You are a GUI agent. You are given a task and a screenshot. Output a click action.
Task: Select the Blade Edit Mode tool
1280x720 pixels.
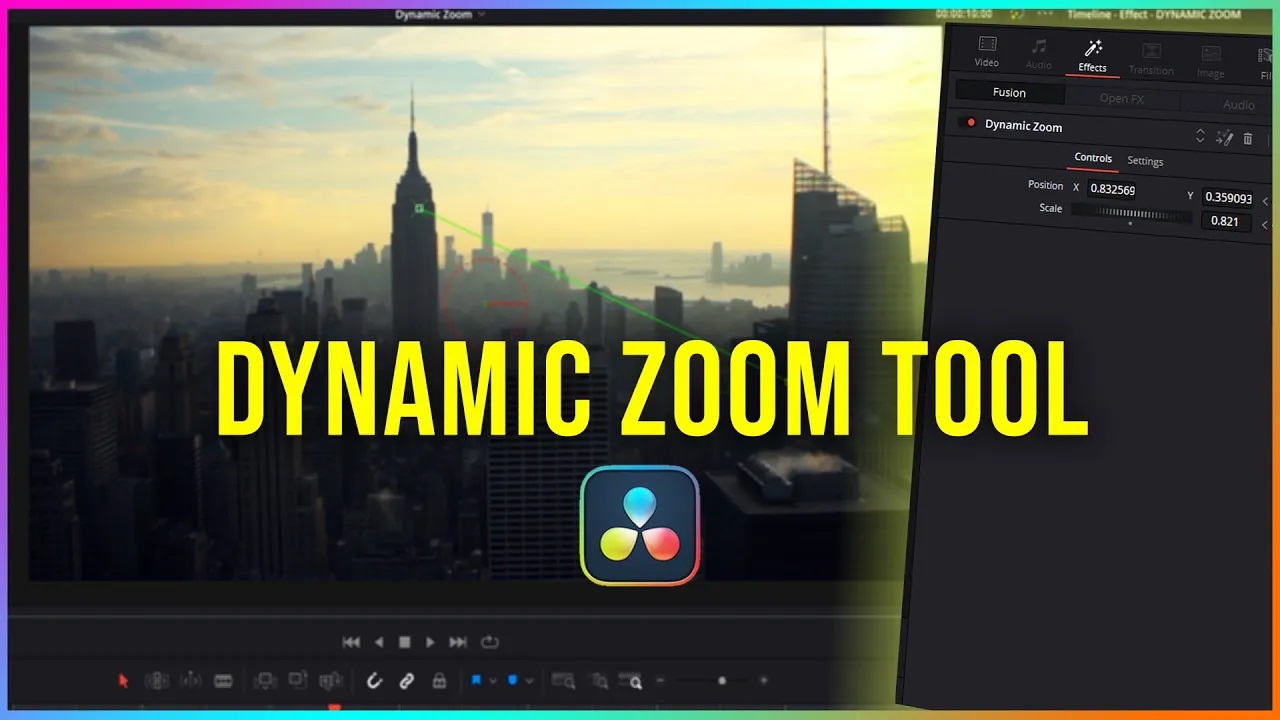[x=224, y=680]
